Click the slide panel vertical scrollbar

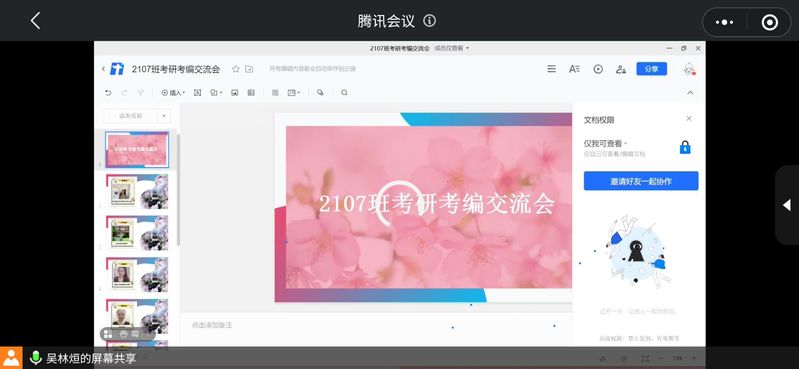[x=178, y=190]
